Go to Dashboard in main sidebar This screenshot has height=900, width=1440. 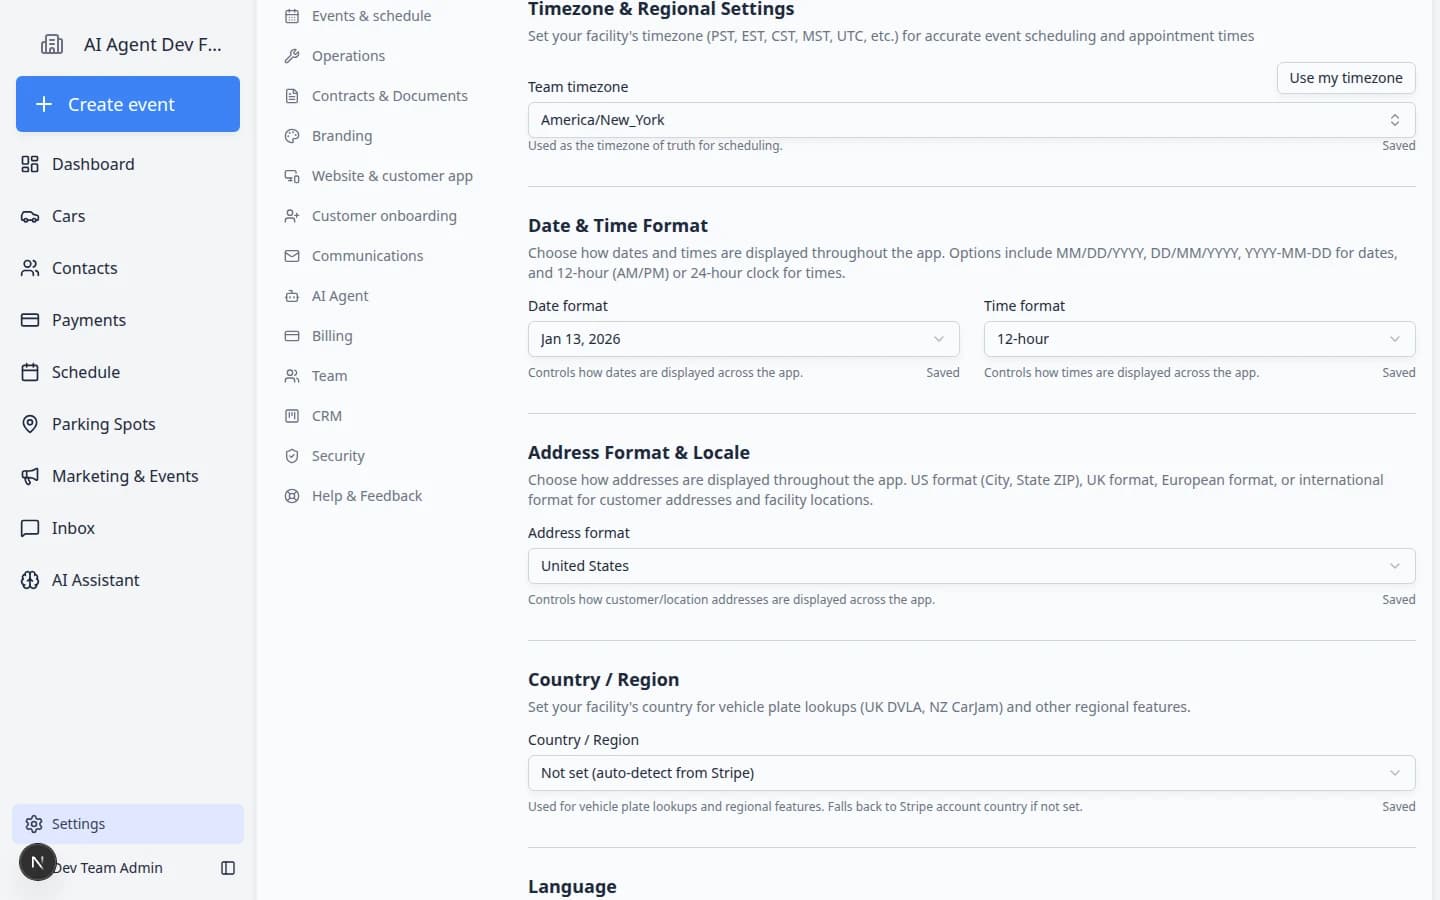click(x=128, y=164)
